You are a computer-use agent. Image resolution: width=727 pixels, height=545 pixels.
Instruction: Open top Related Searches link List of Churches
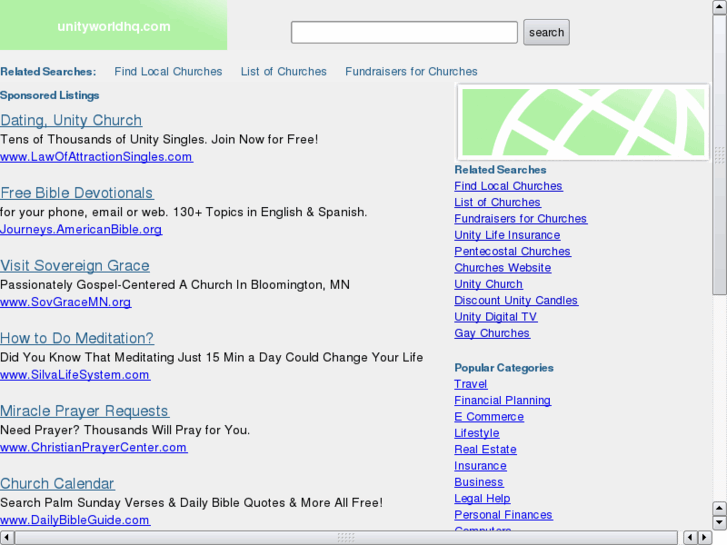(x=284, y=71)
